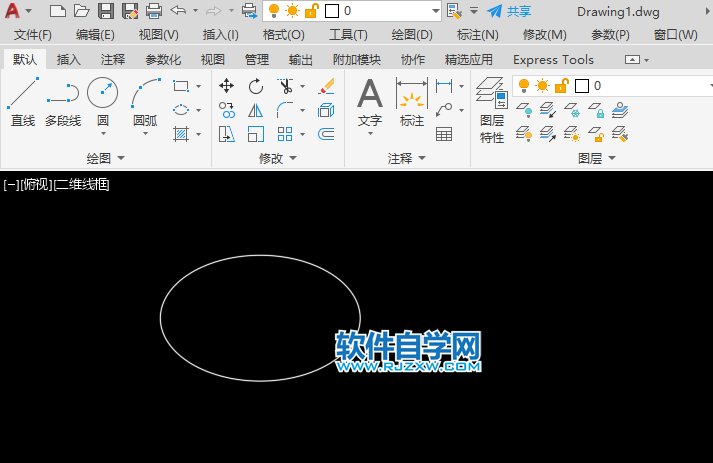
Task: Toggle layer on/off bulb in ribbon layer box
Action: [x=524, y=86]
